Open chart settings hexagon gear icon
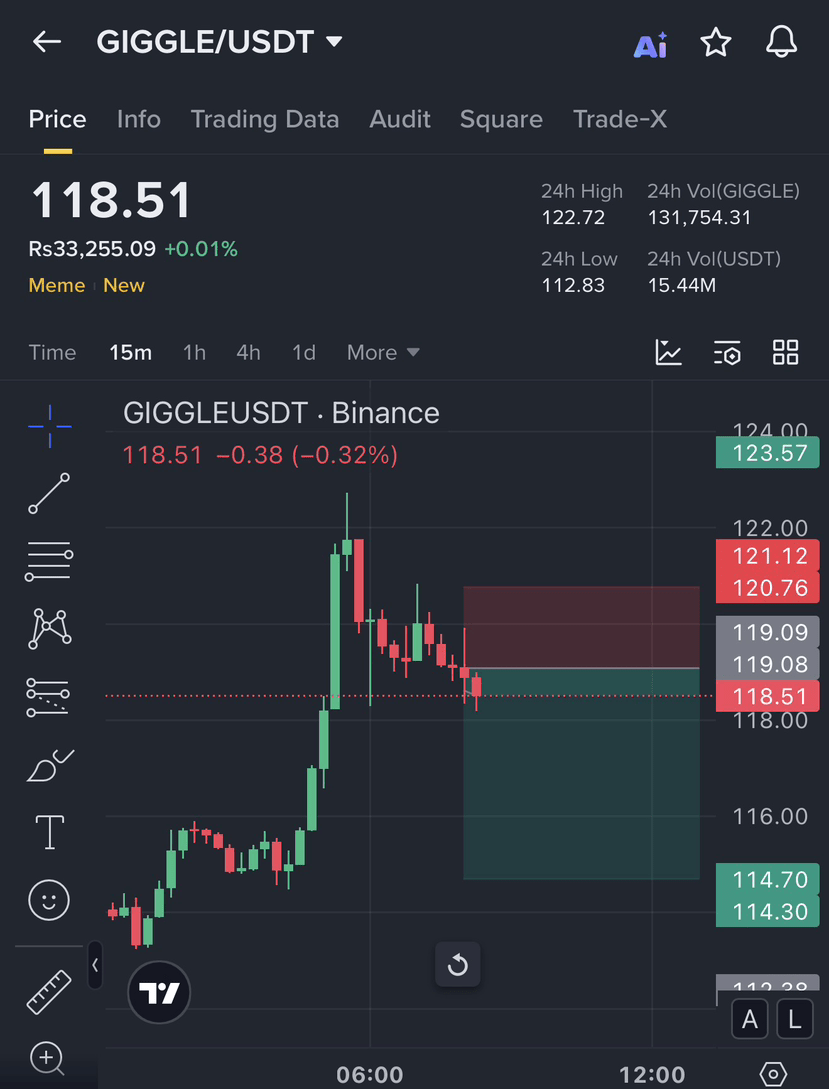 pyautogui.click(x=773, y=1074)
